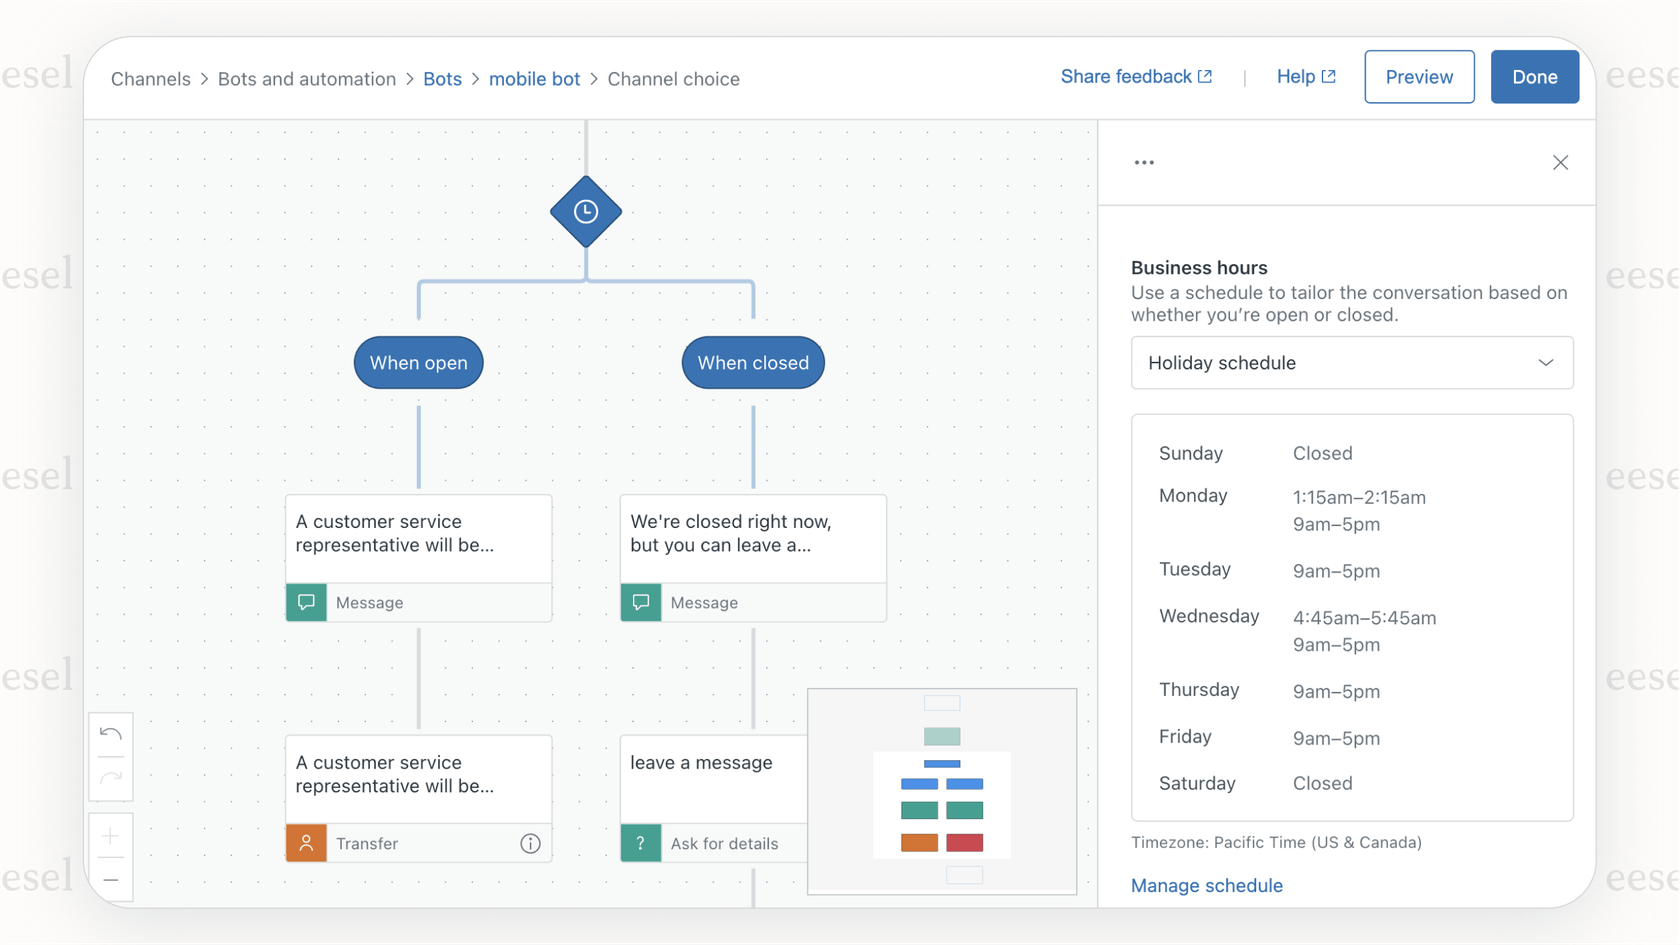The height and width of the screenshot is (945, 1680).
Task: Click the Manage schedule link
Action: pos(1207,885)
